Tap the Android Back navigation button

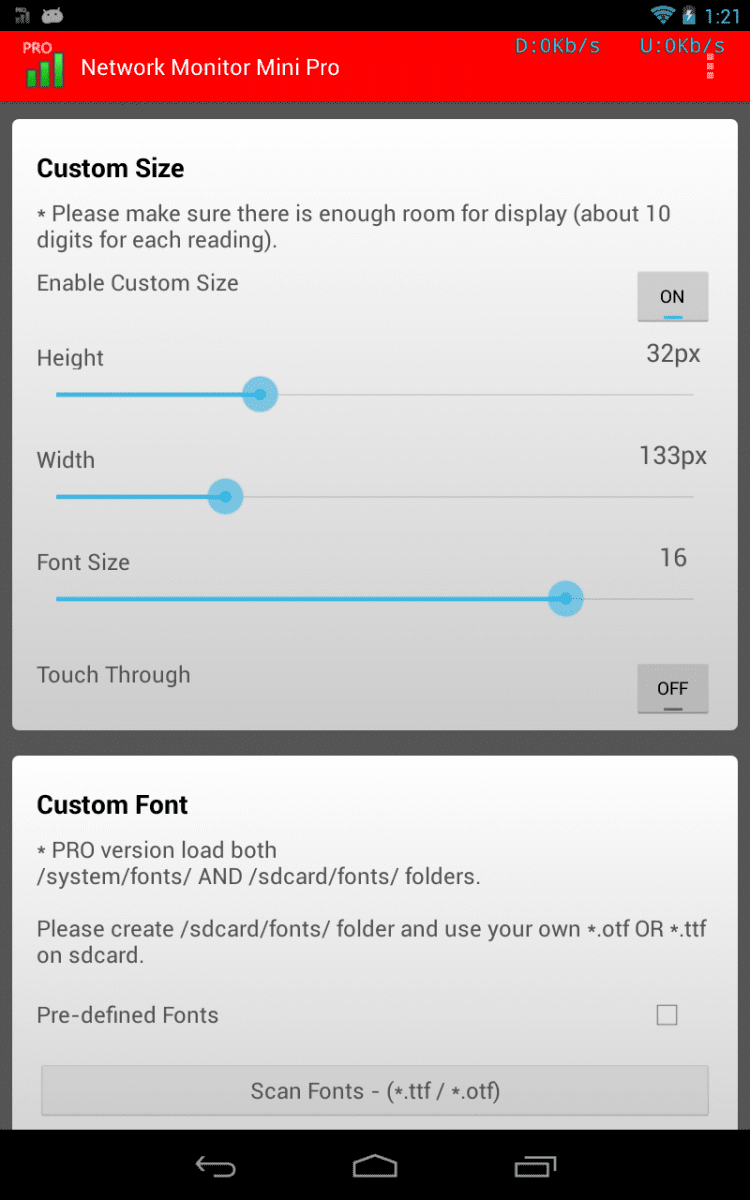pos(215,1166)
